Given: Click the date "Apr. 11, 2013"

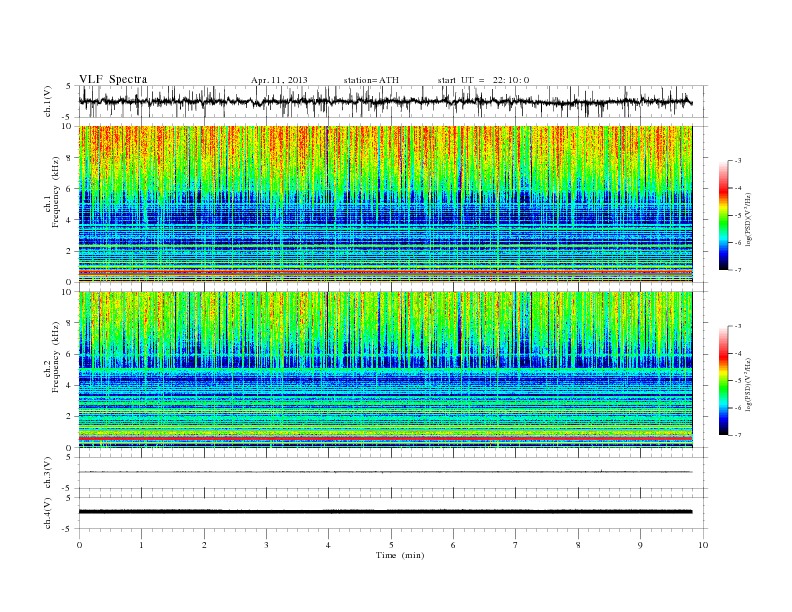Looking at the screenshot, I should pyautogui.click(x=279, y=80).
